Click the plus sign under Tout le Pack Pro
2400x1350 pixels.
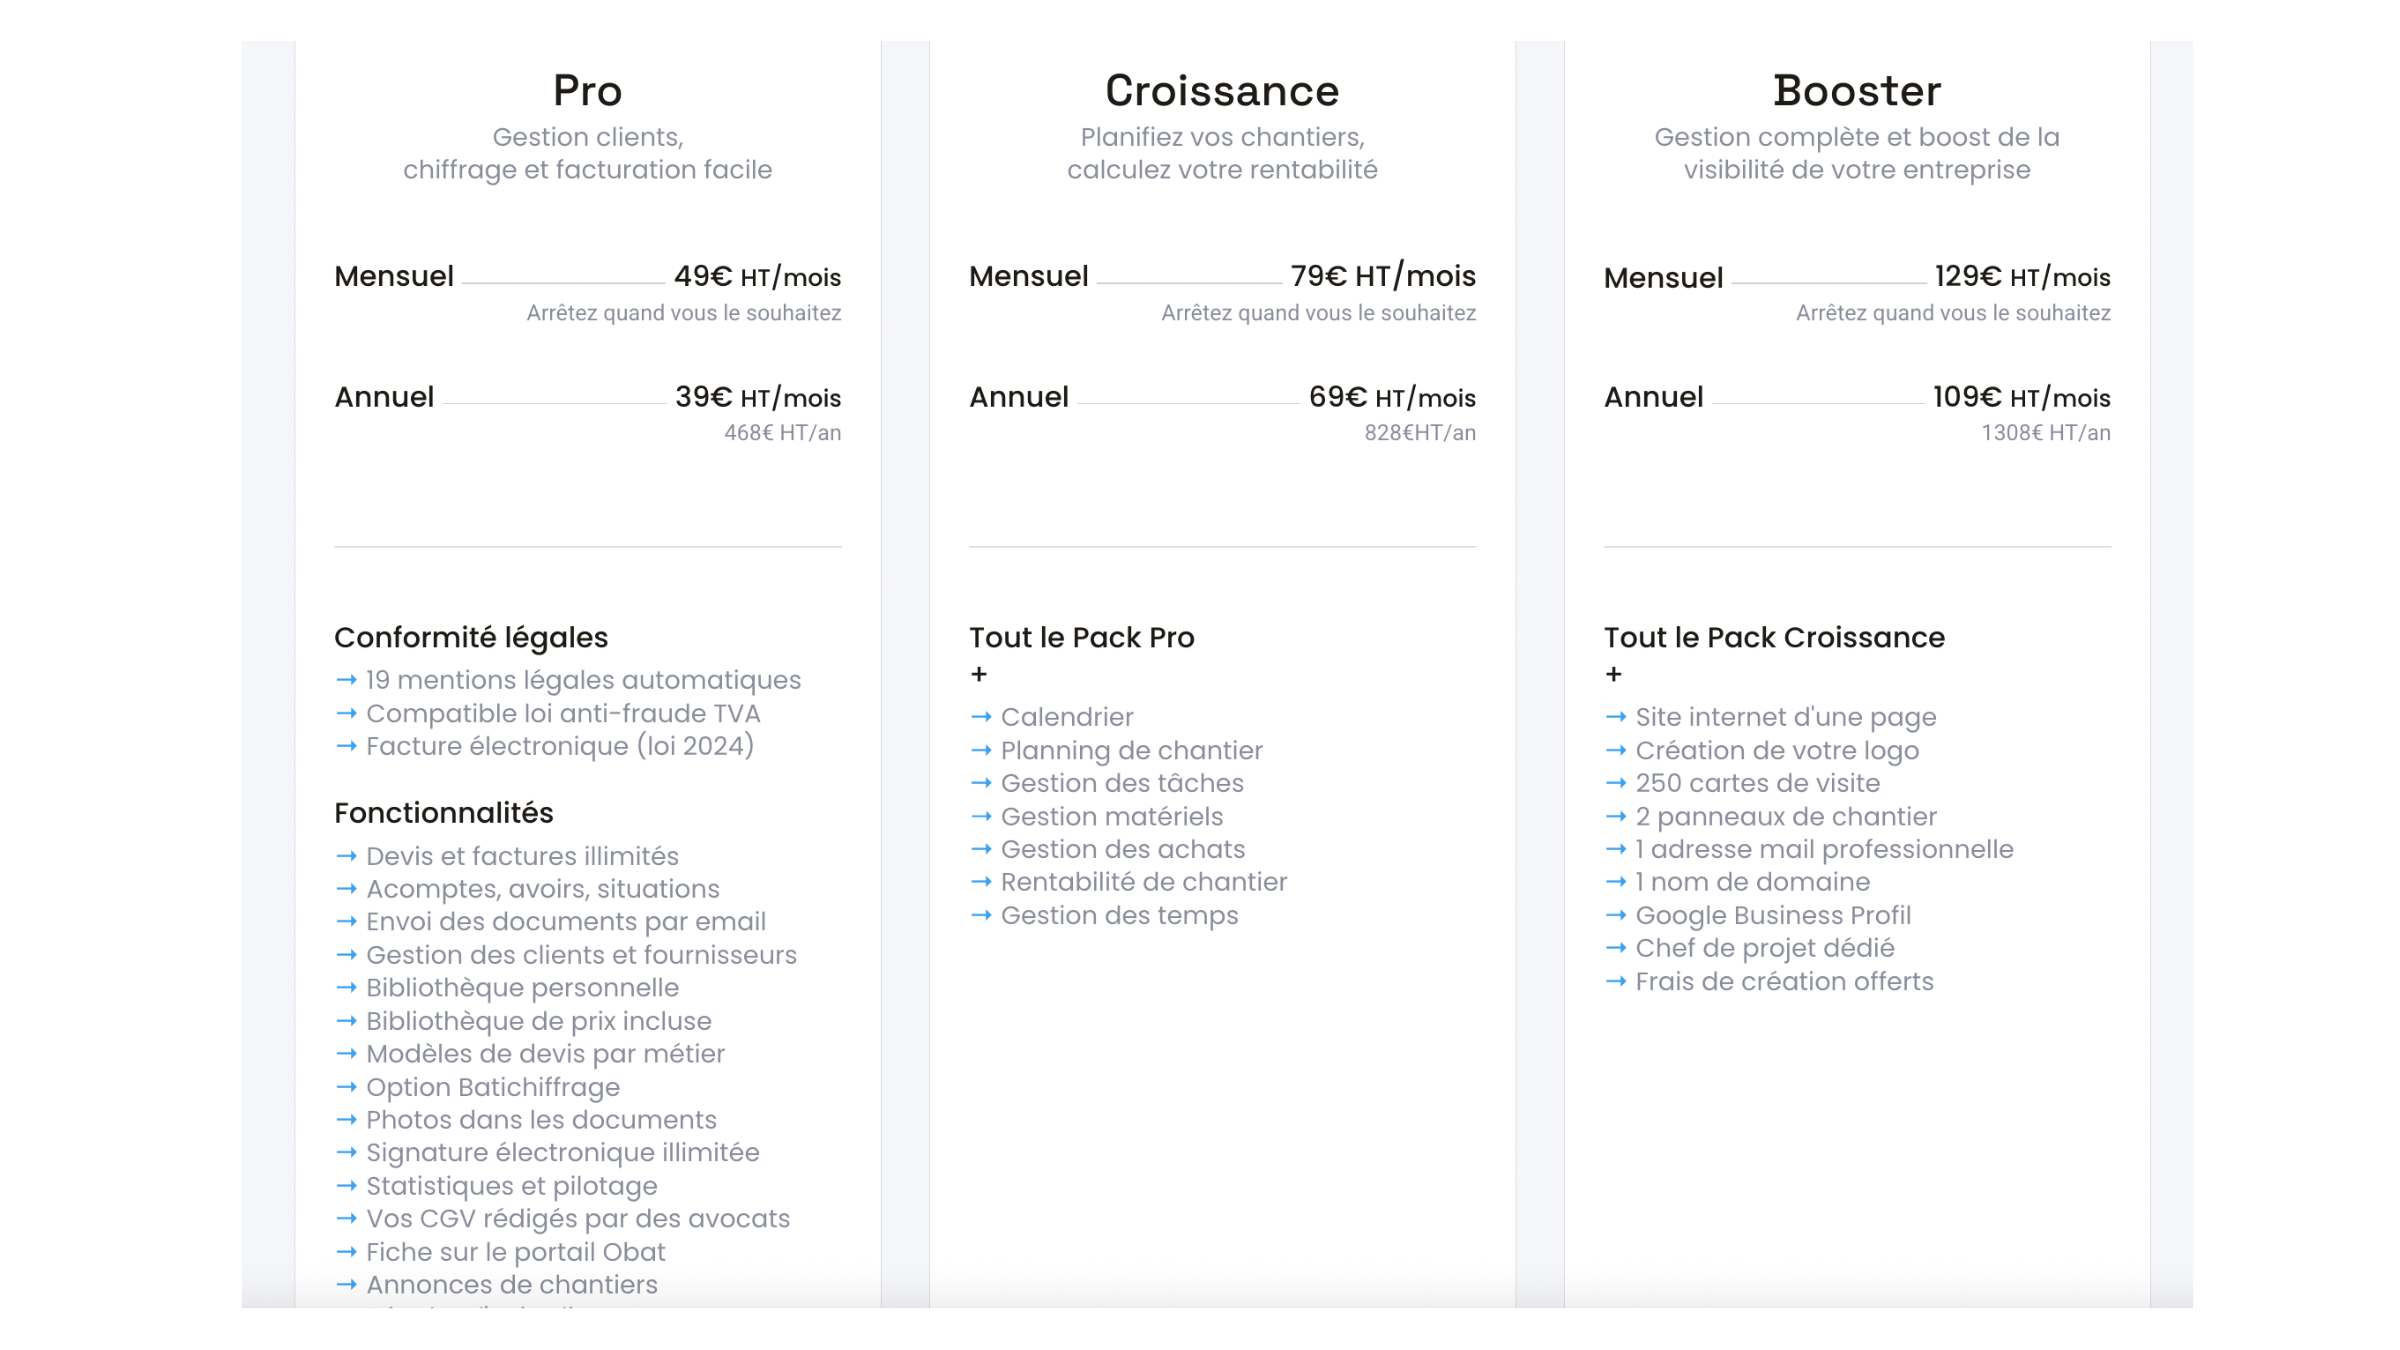point(979,675)
